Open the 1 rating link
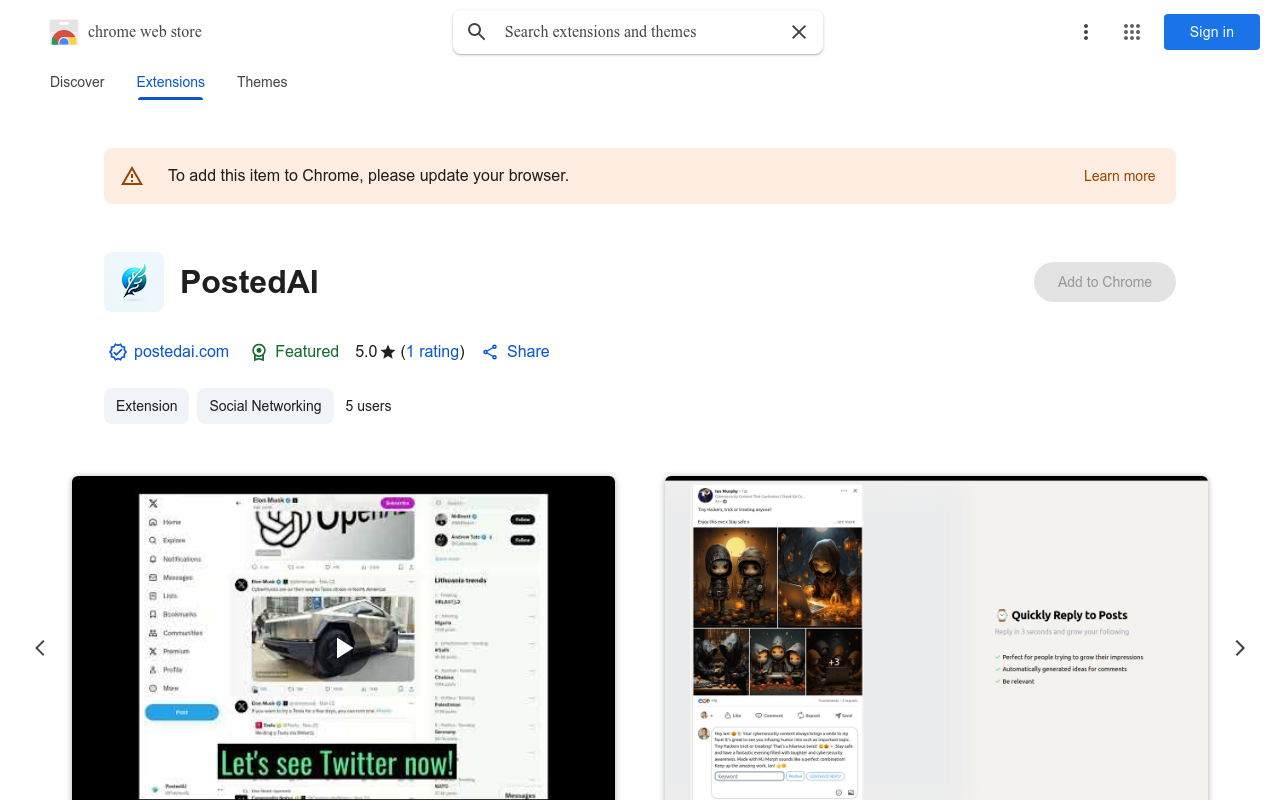This screenshot has width=1280, height=800. (432, 352)
